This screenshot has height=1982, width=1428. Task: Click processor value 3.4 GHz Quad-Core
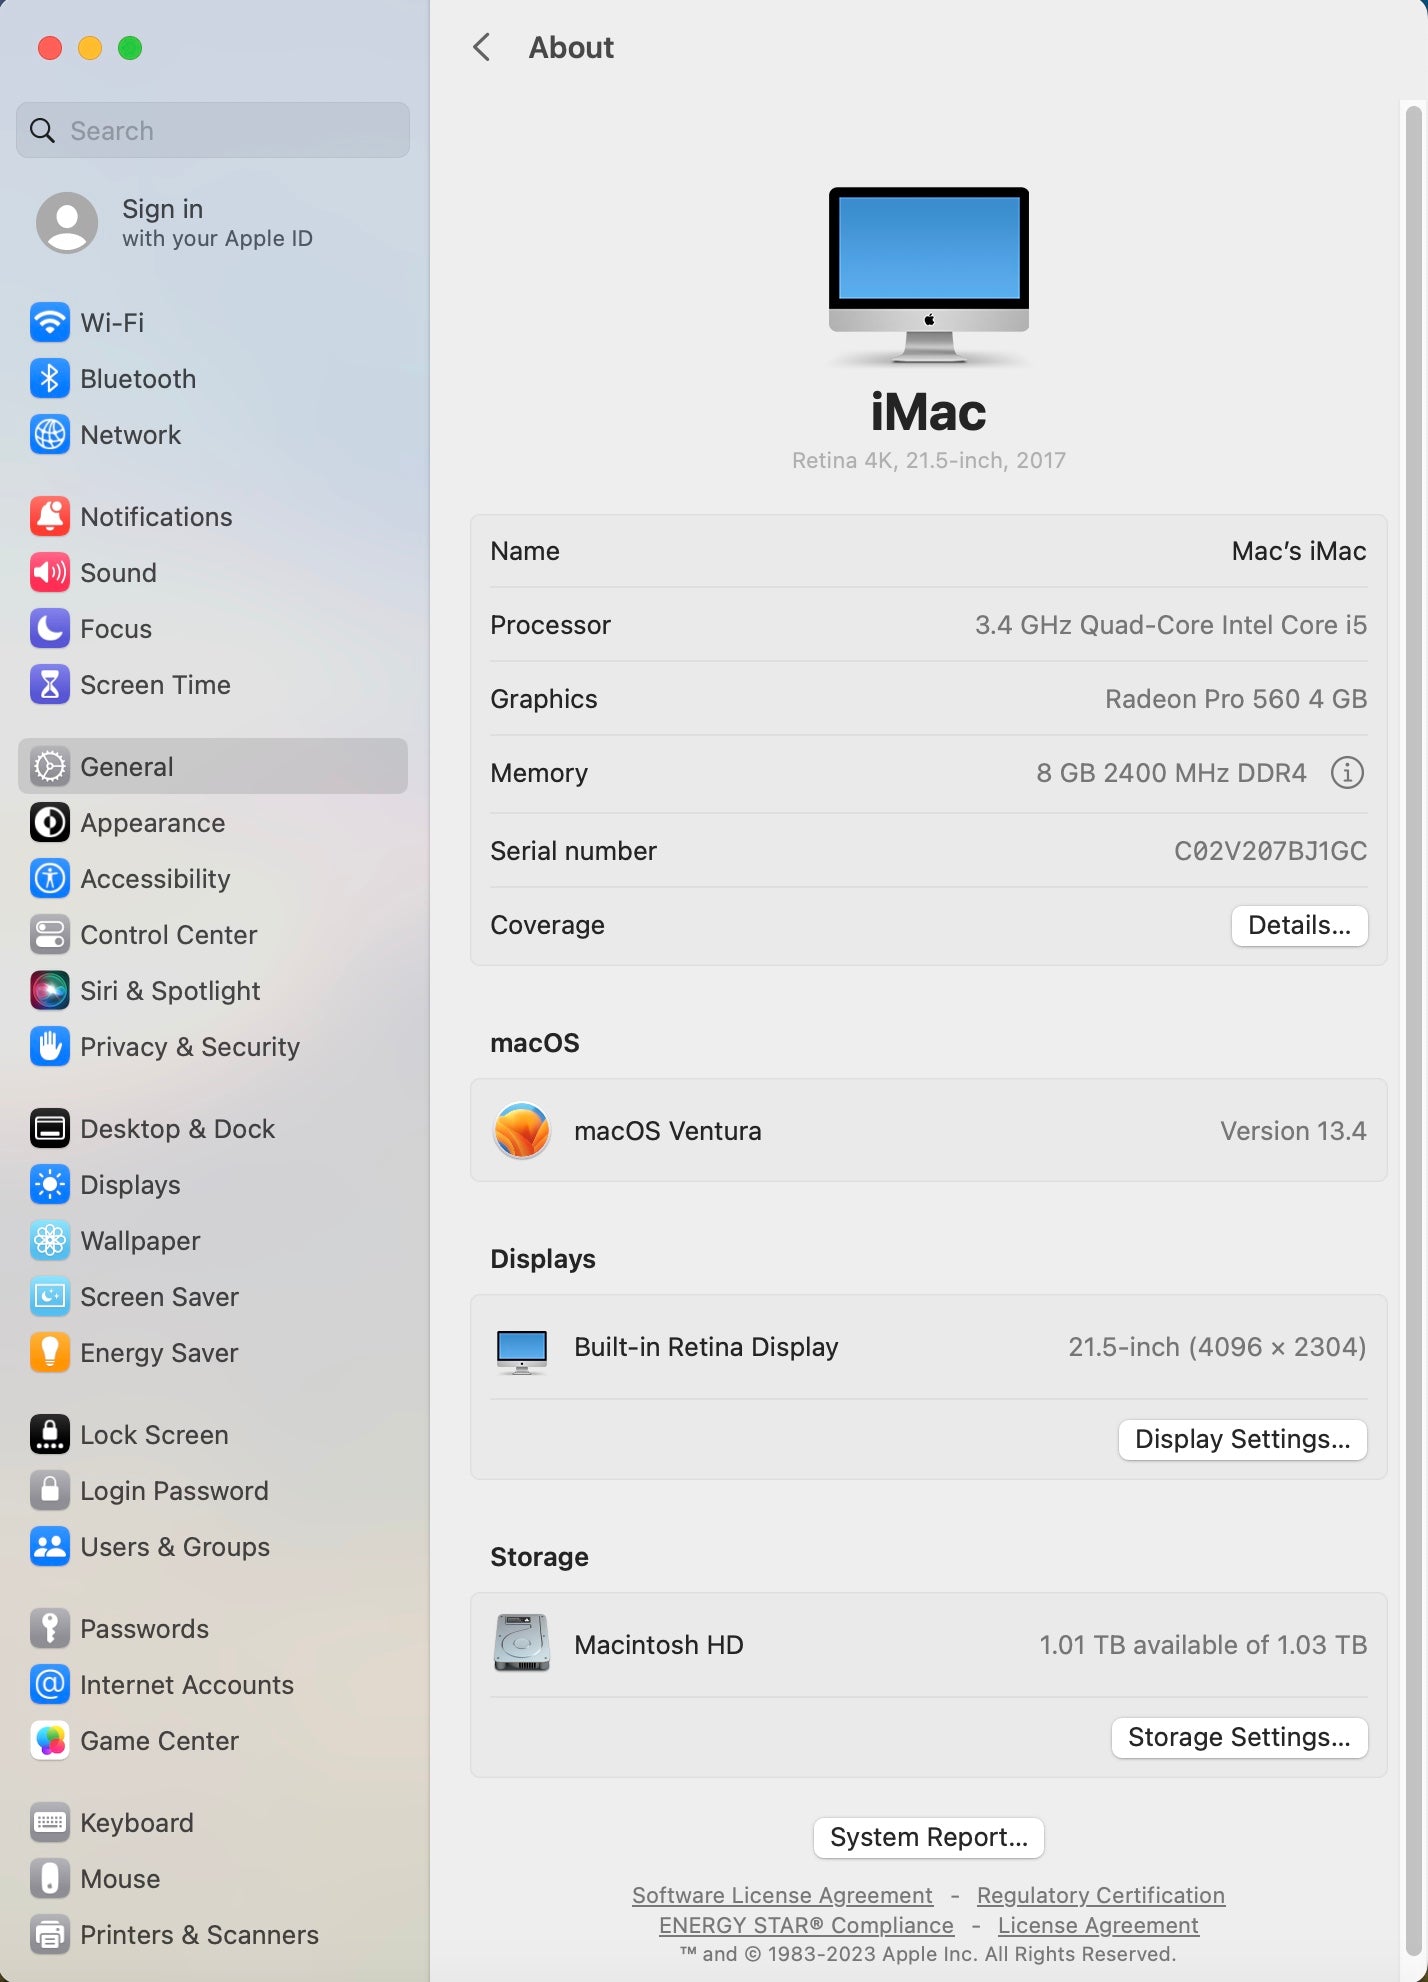click(x=1170, y=625)
